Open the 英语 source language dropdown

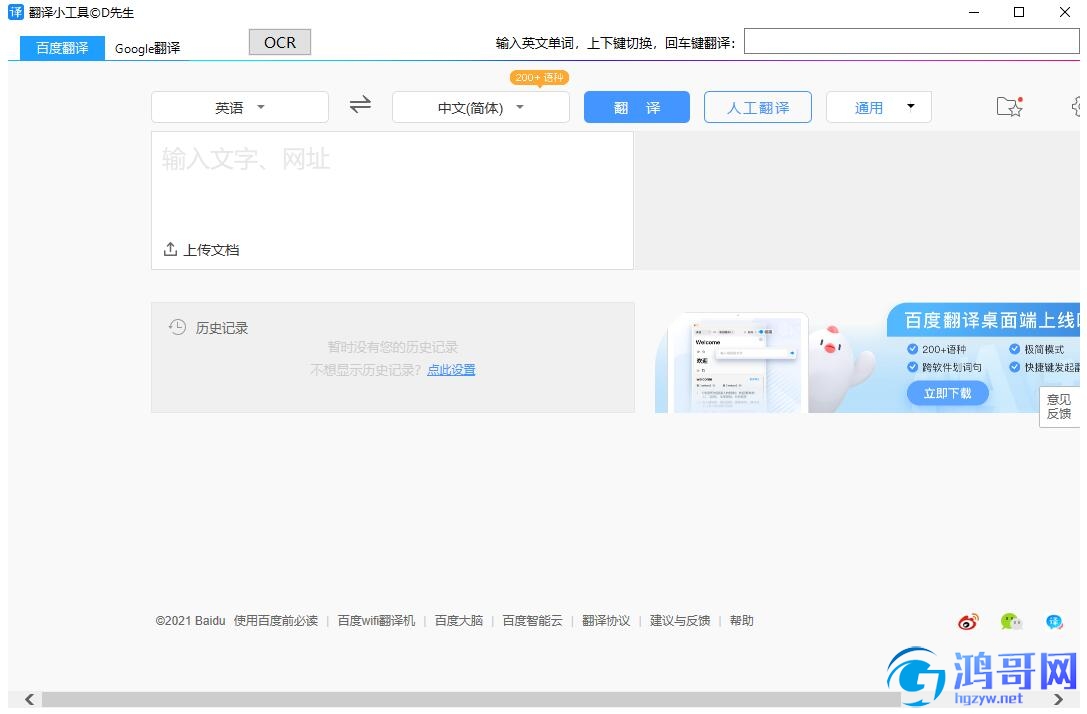coord(240,107)
